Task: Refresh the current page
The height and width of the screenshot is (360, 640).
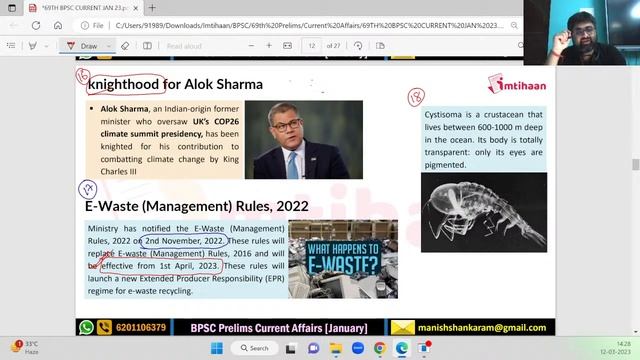Action: click(36, 25)
